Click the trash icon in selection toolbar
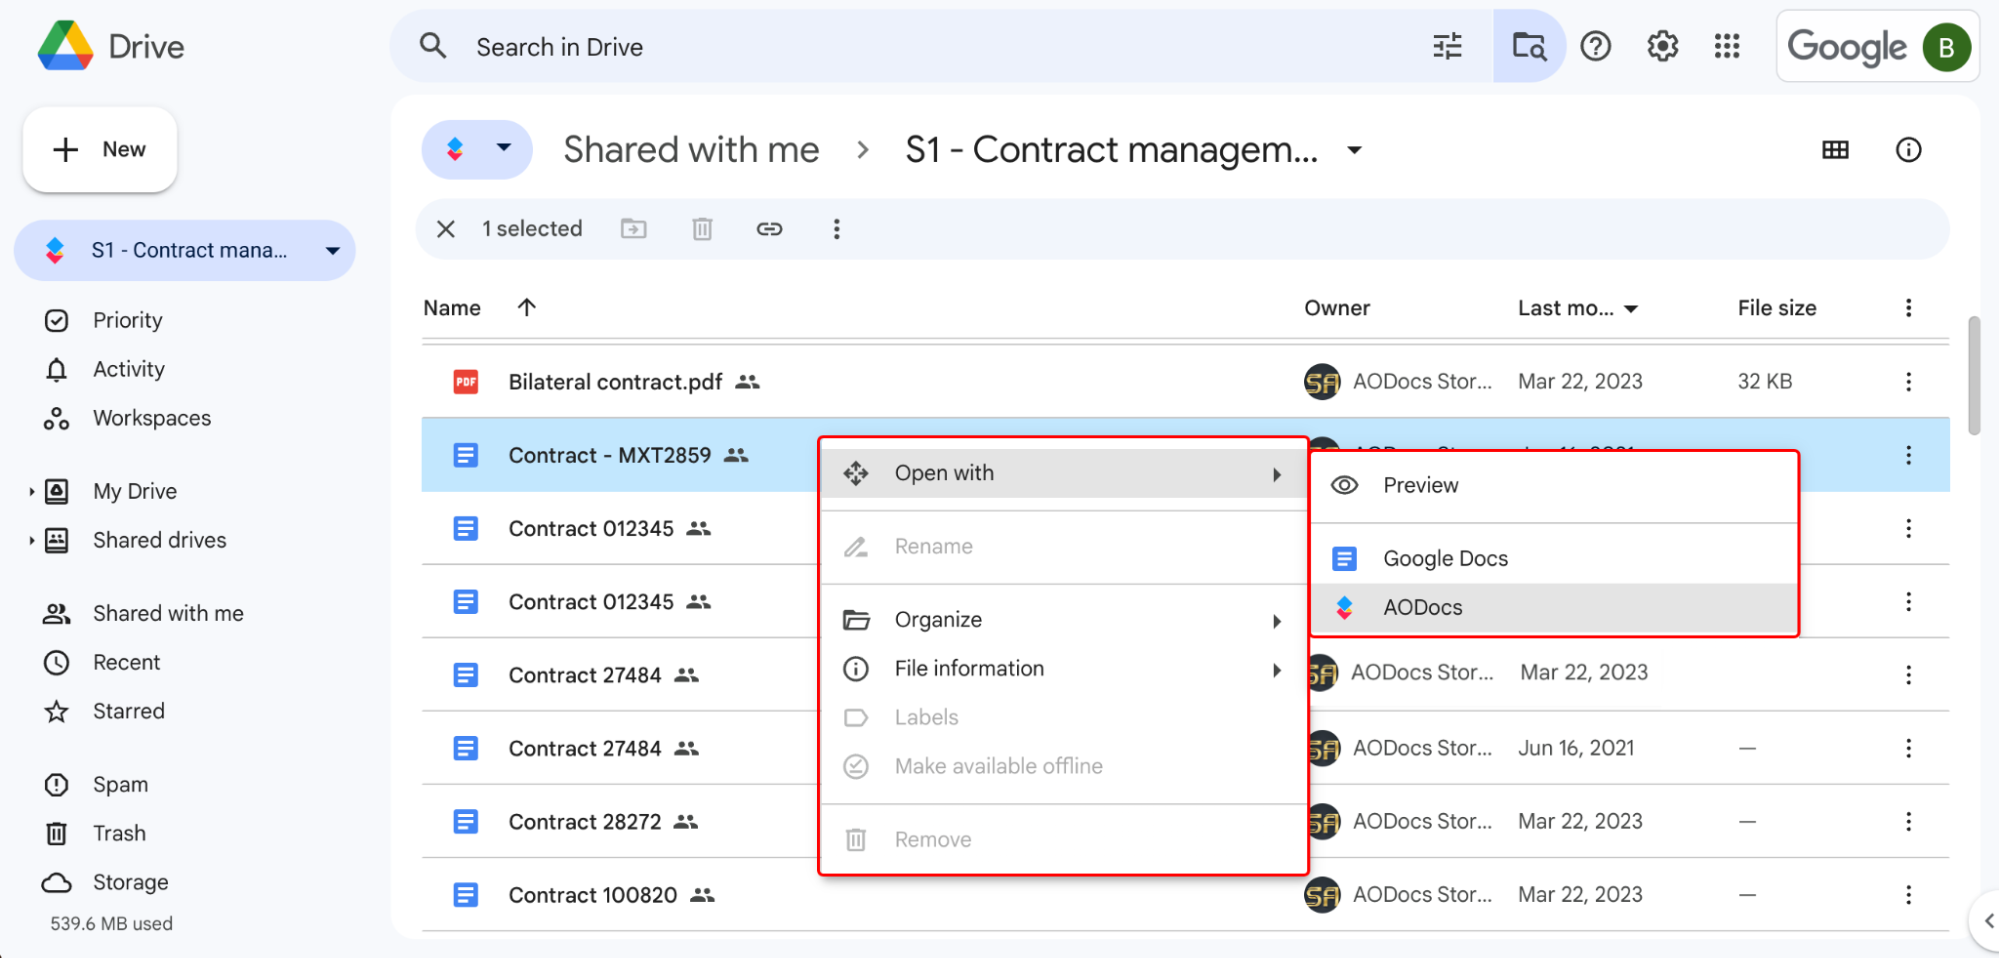1999x958 pixels. click(702, 229)
